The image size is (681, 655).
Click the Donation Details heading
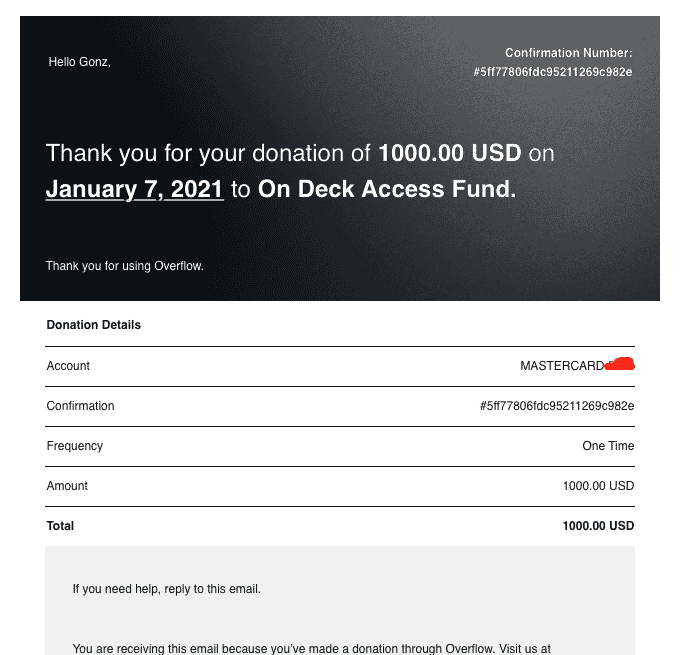94,325
